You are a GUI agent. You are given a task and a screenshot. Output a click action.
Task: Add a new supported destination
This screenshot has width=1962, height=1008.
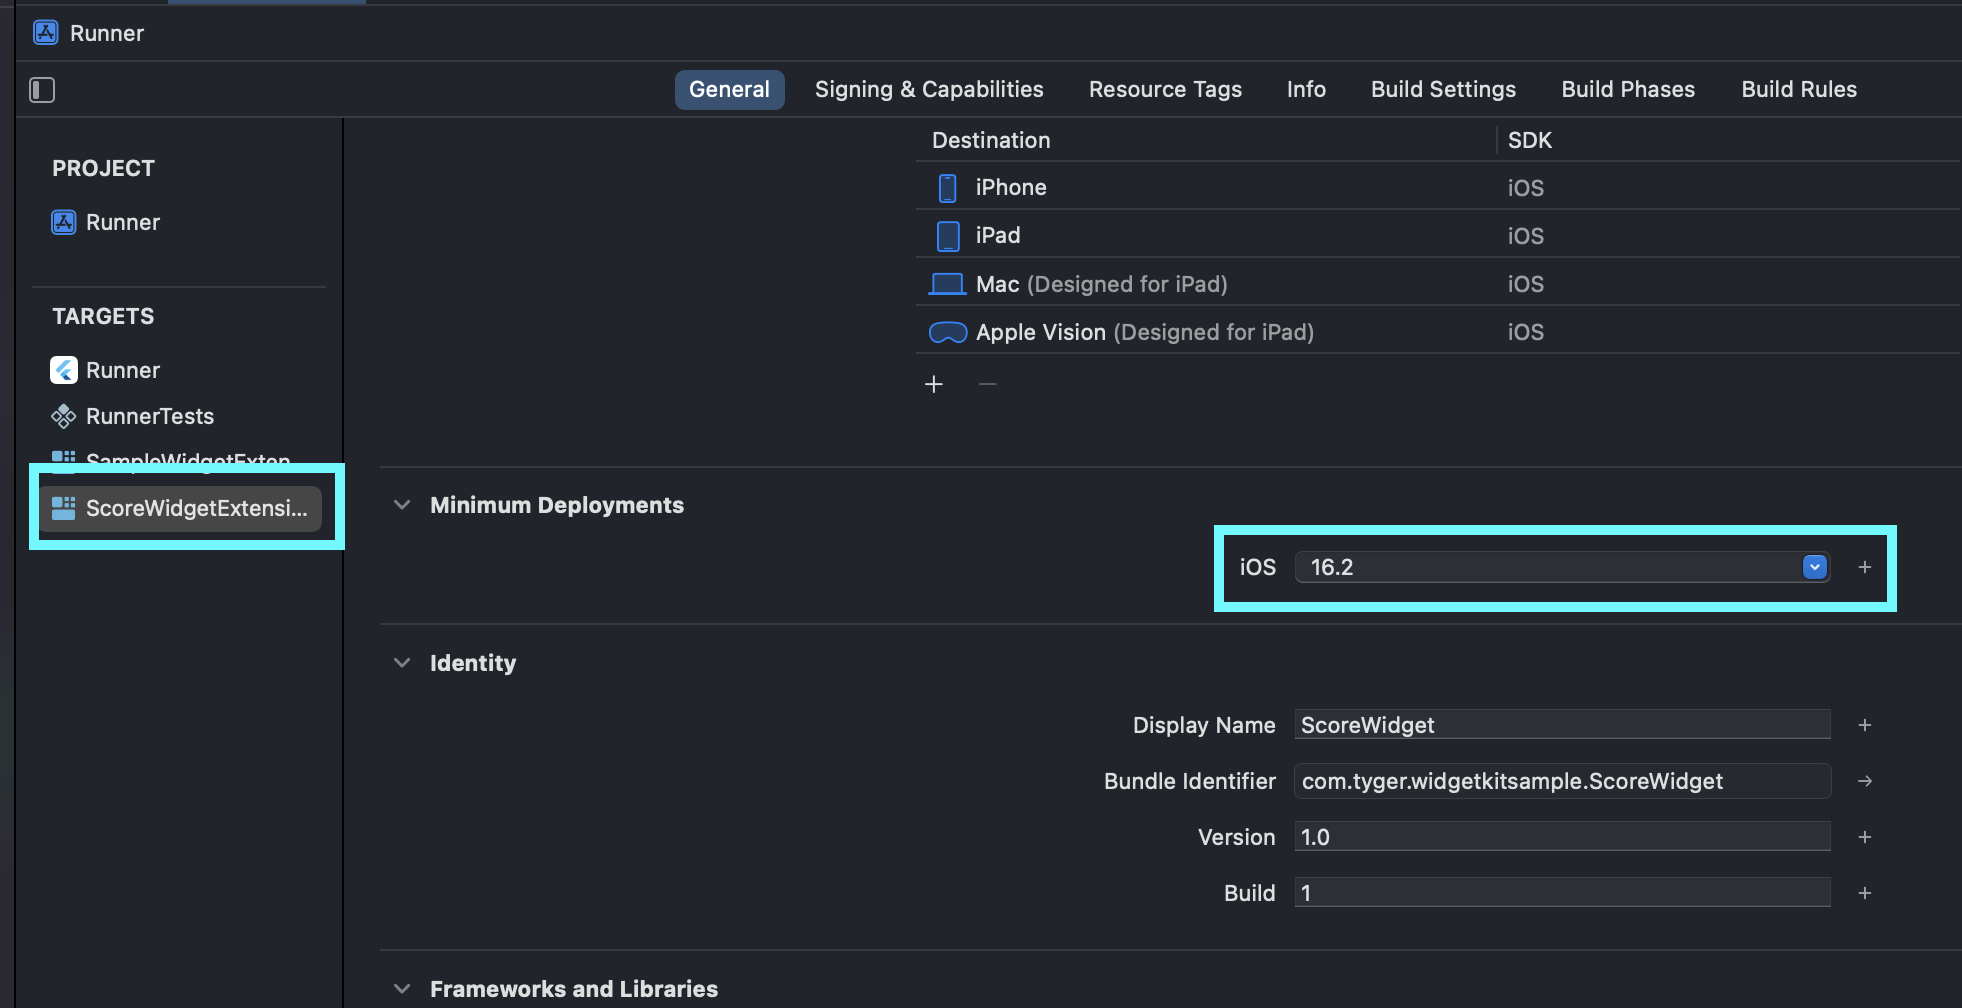click(x=934, y=384)
